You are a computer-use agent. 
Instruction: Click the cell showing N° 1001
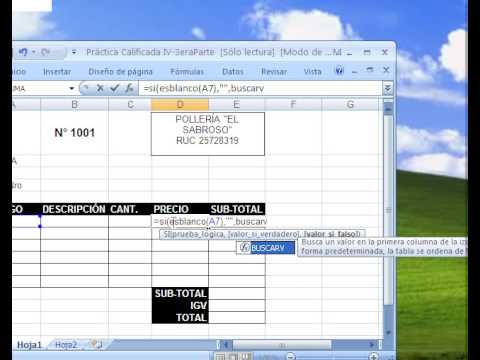point(74,133)
